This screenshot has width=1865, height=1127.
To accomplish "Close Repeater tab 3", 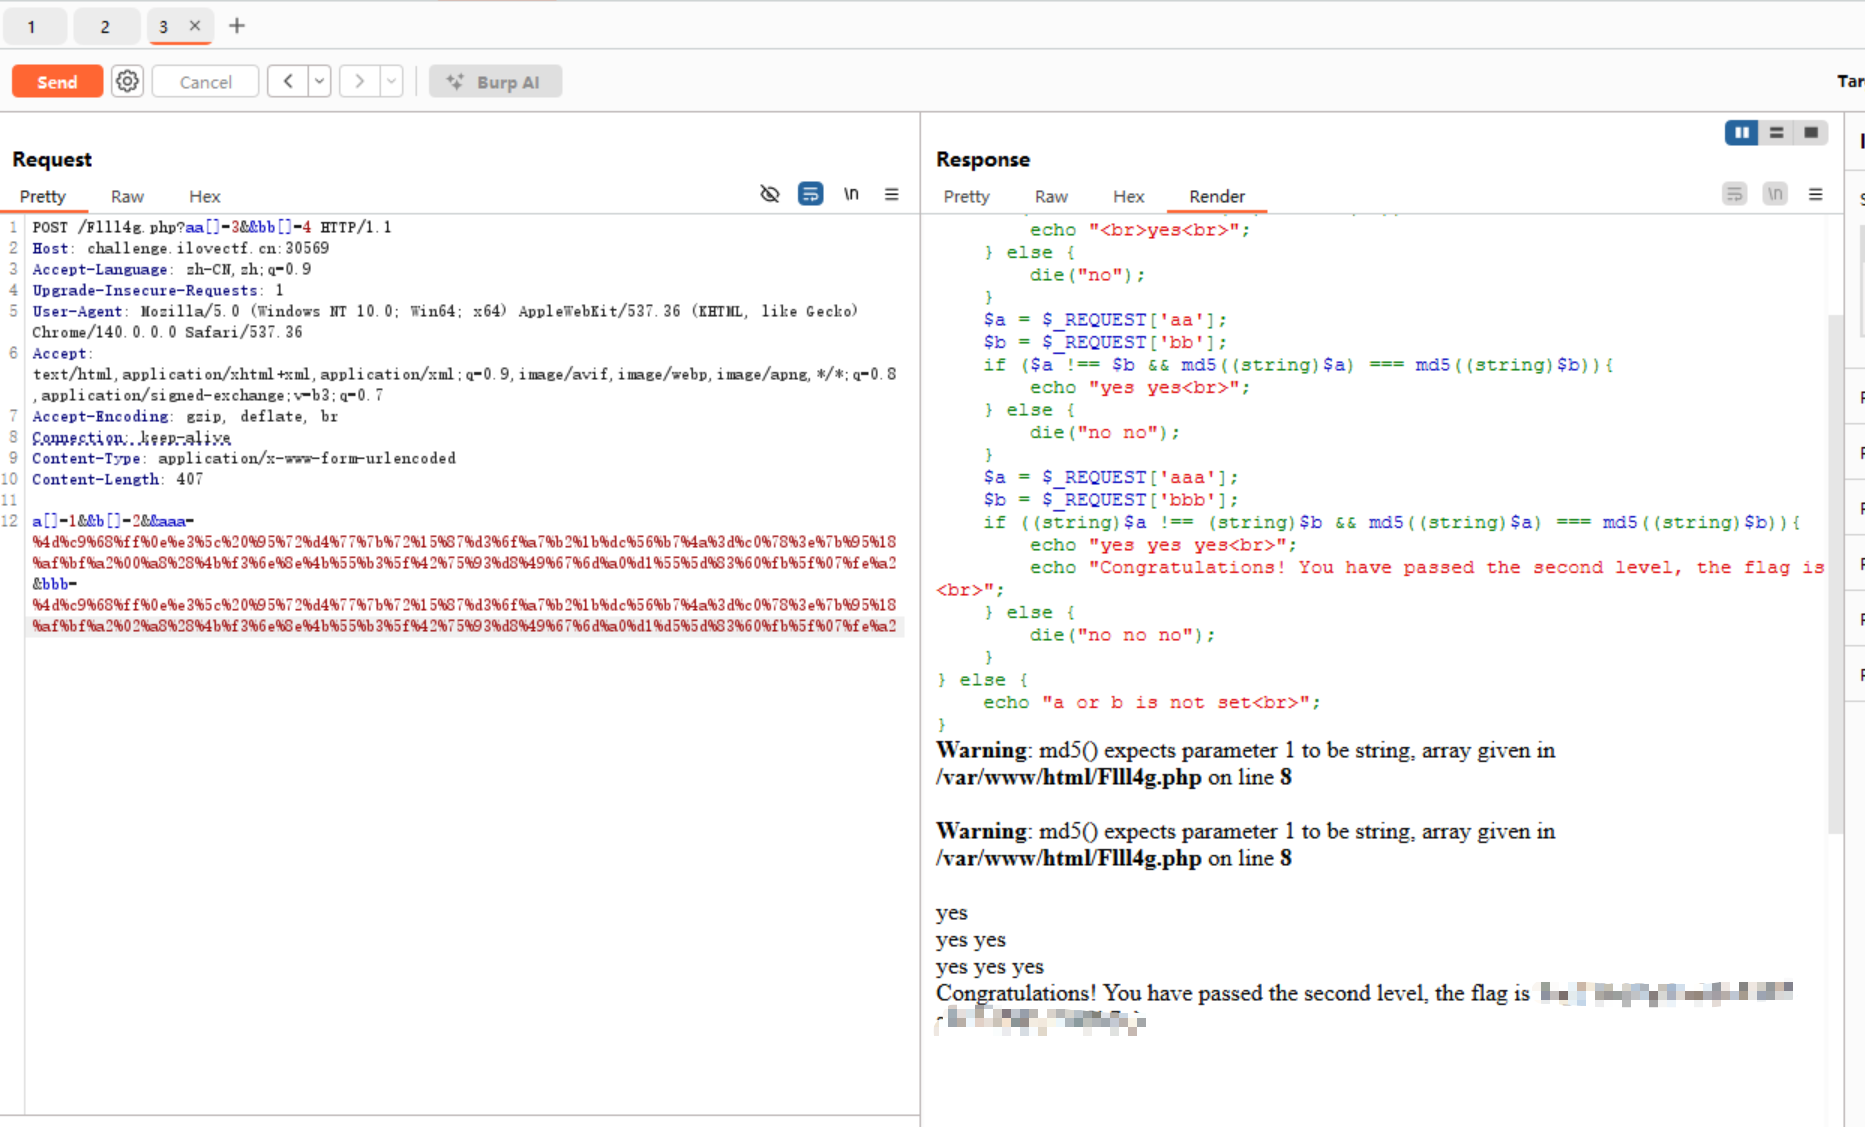I will [x=195, y=26].
